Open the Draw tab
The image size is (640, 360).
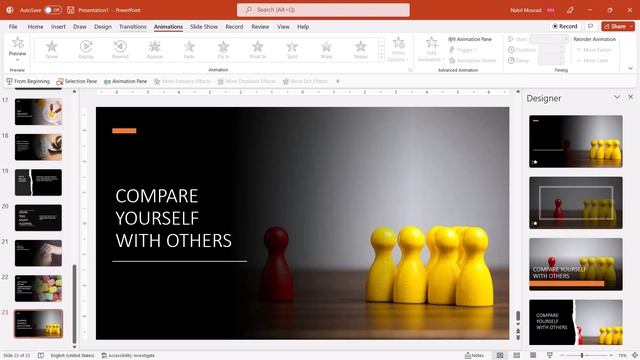tap(80, 27)
